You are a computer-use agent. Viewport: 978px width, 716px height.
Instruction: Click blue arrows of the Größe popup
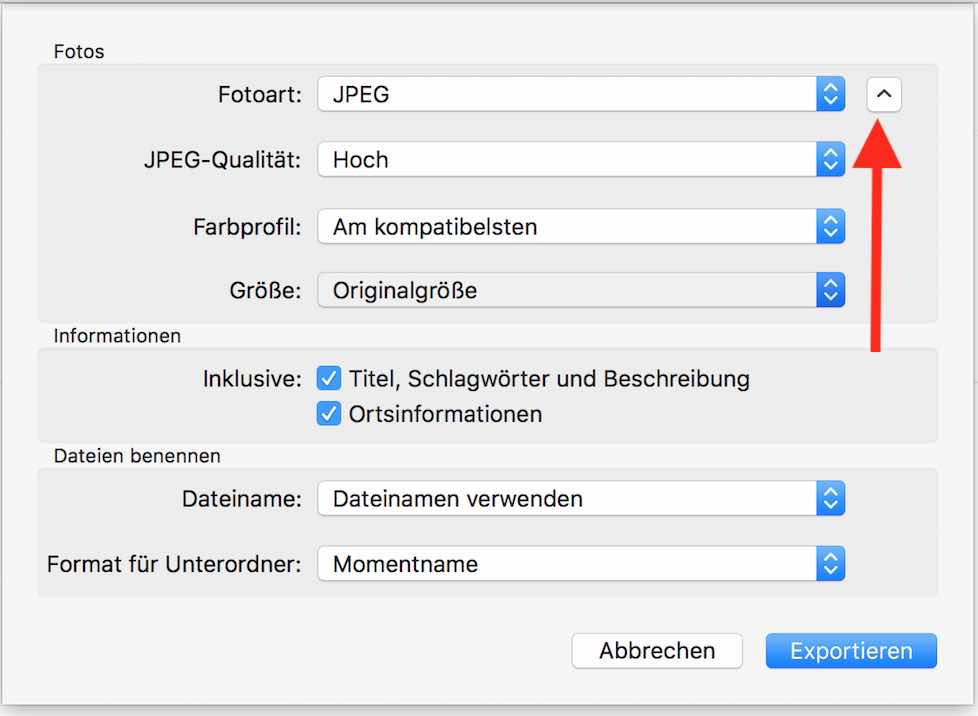(x=830, y=291)
